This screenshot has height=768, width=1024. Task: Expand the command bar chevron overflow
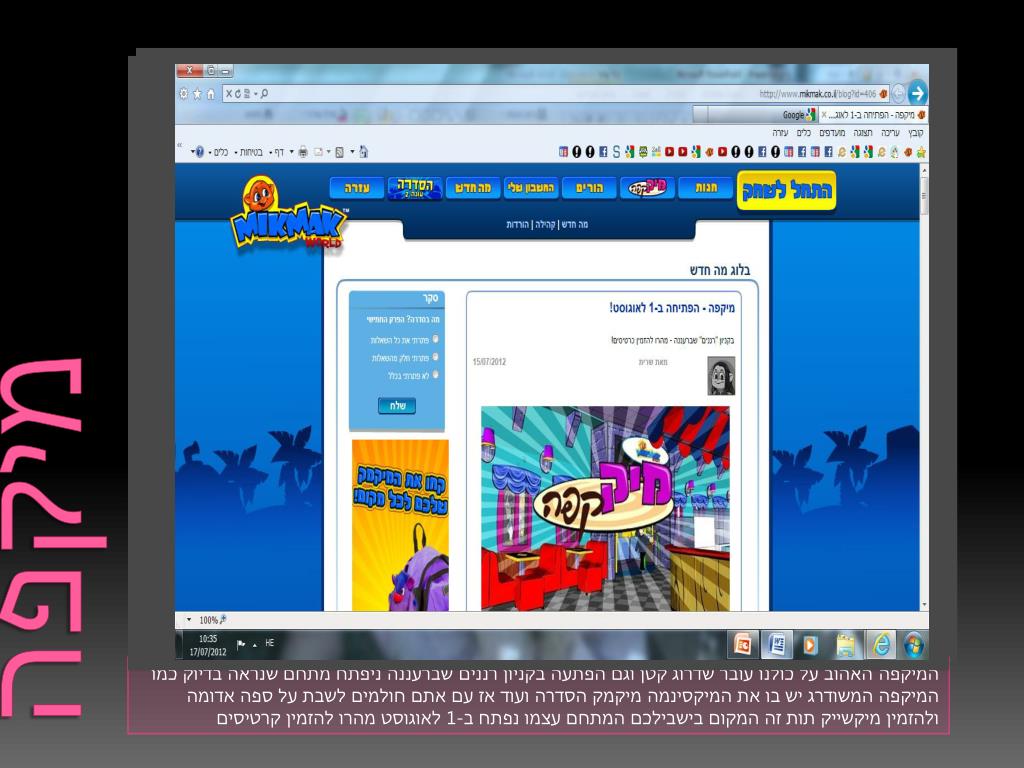(180, 145)
